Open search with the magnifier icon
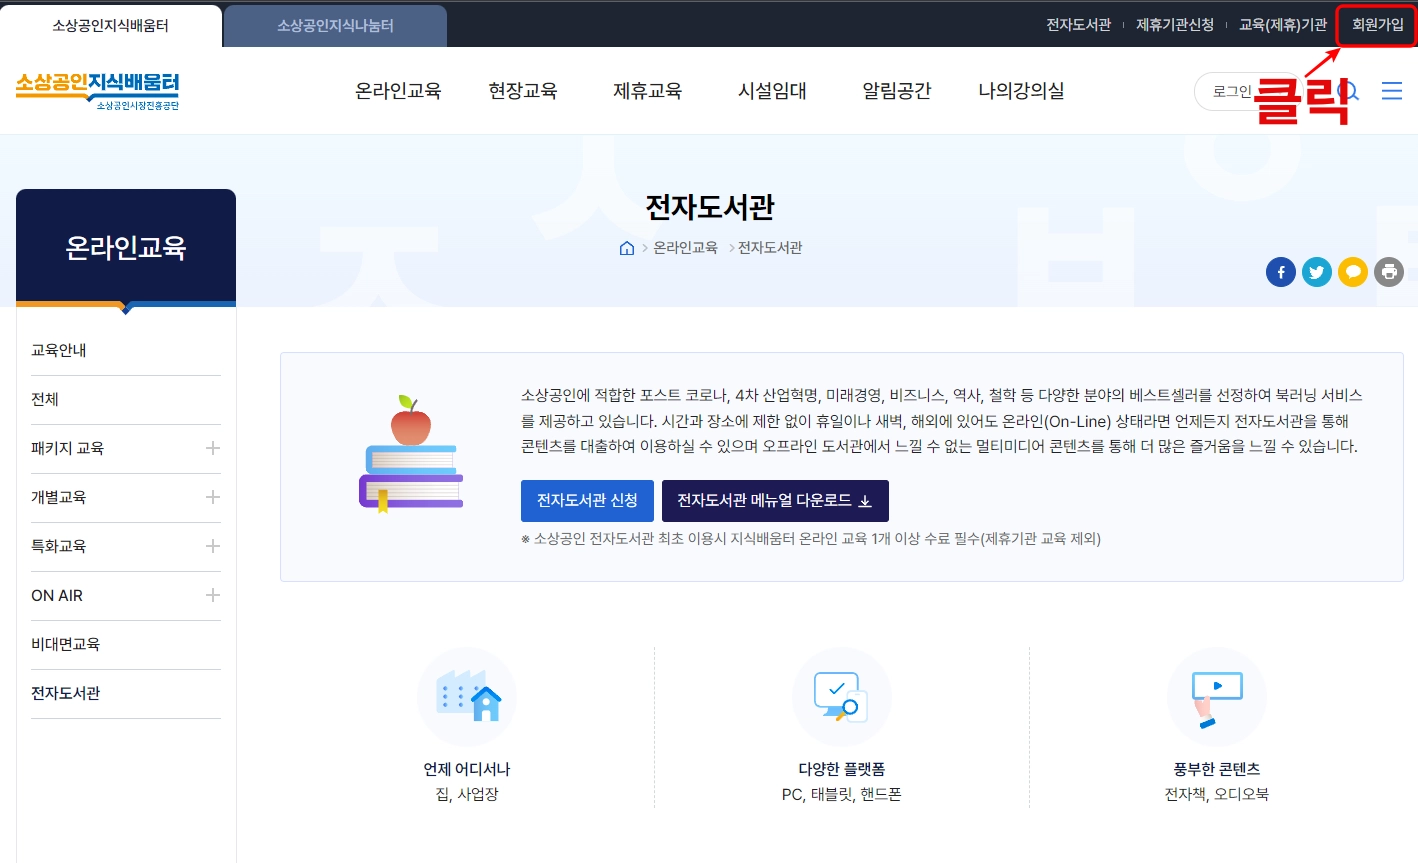This screenshot has height=863, width=1418. coord(1349,90)
